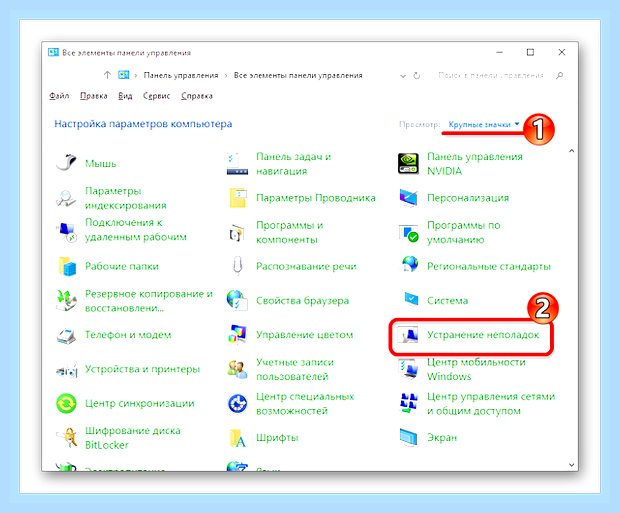Click the scrollbar down arrow

click(x=571, y=465)
